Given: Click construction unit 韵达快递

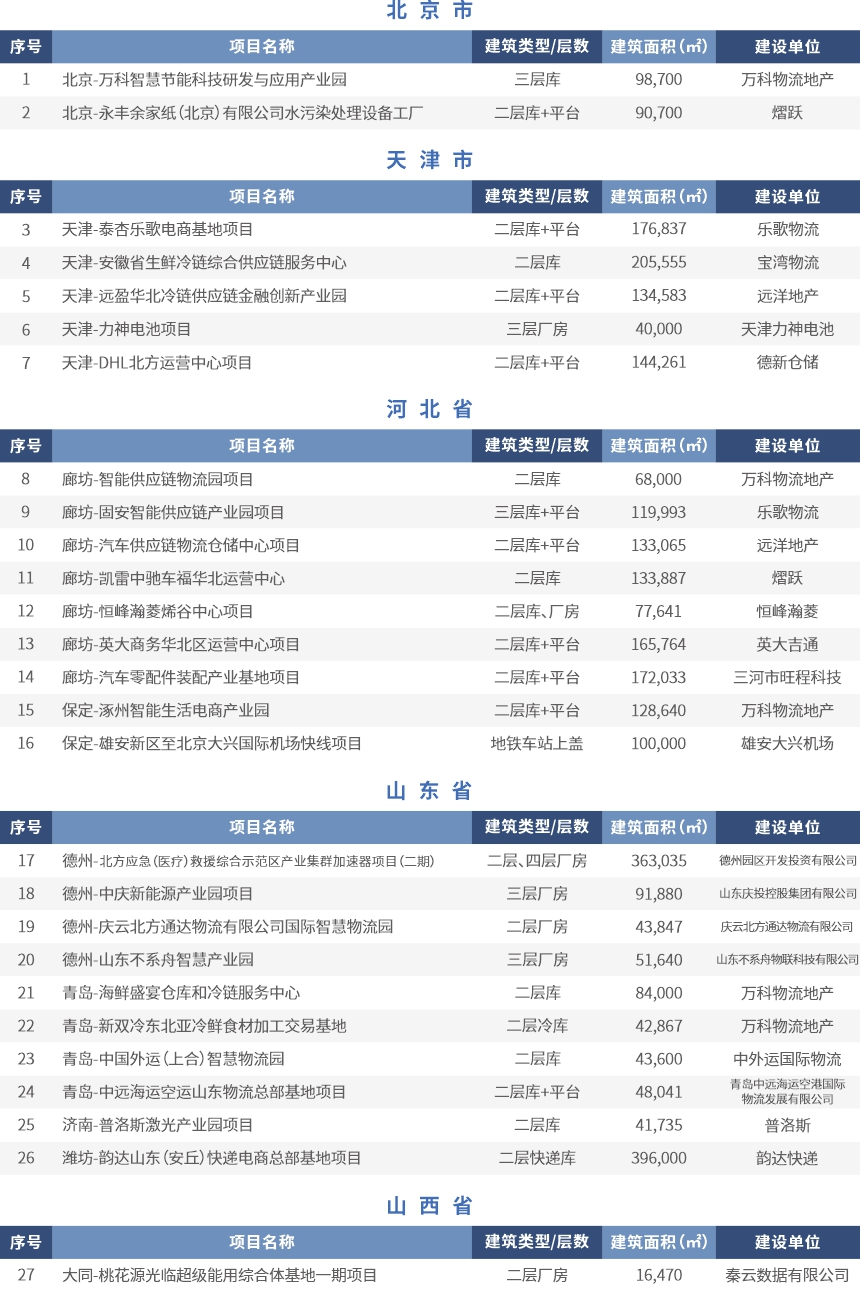Looking at the screenshot, I should (x=788, y=1157).
